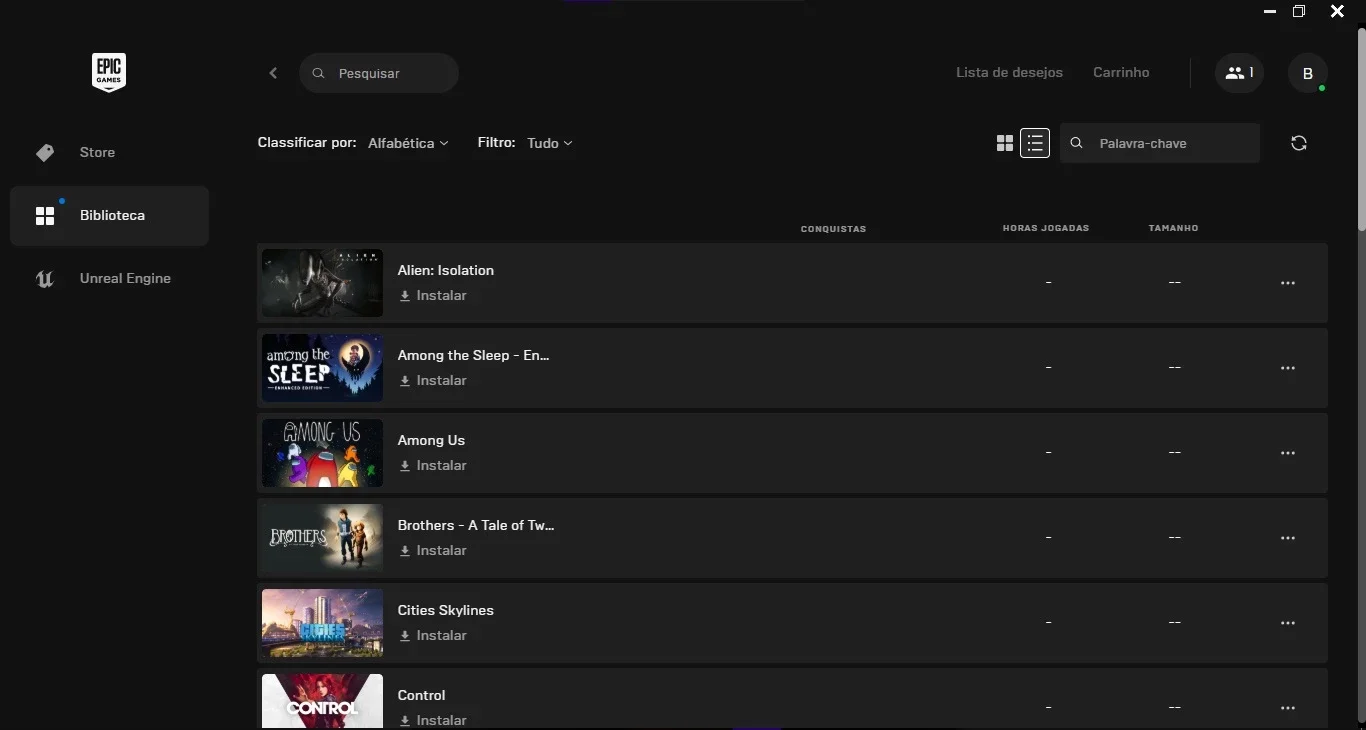Install Brothers - A Tale of Two Sons

click(x=433, y=551)
